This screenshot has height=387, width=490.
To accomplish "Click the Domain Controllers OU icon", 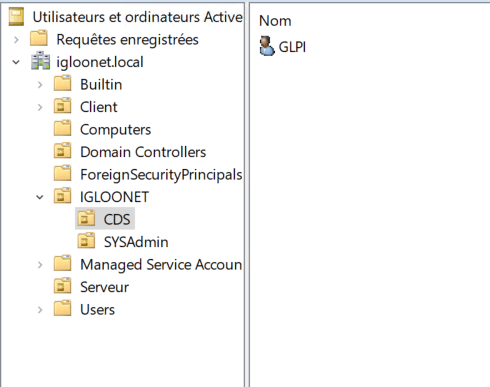I will tap(62, 151).
